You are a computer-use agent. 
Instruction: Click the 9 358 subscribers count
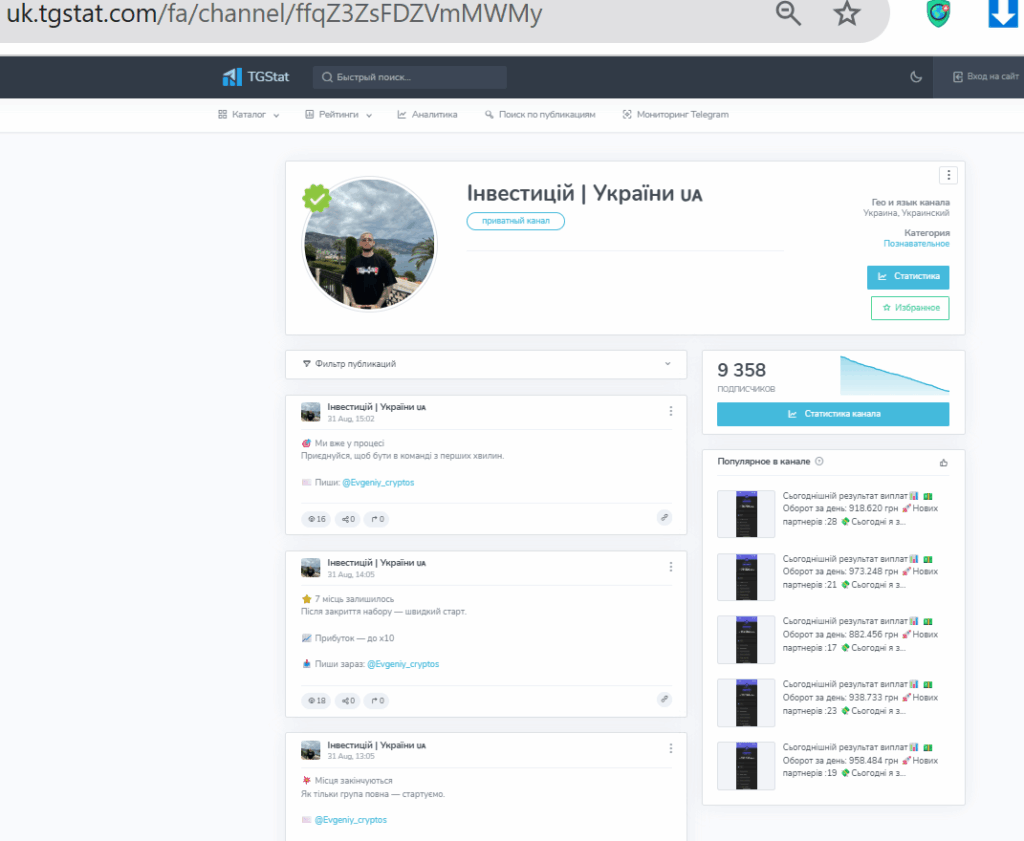point(741,370)
